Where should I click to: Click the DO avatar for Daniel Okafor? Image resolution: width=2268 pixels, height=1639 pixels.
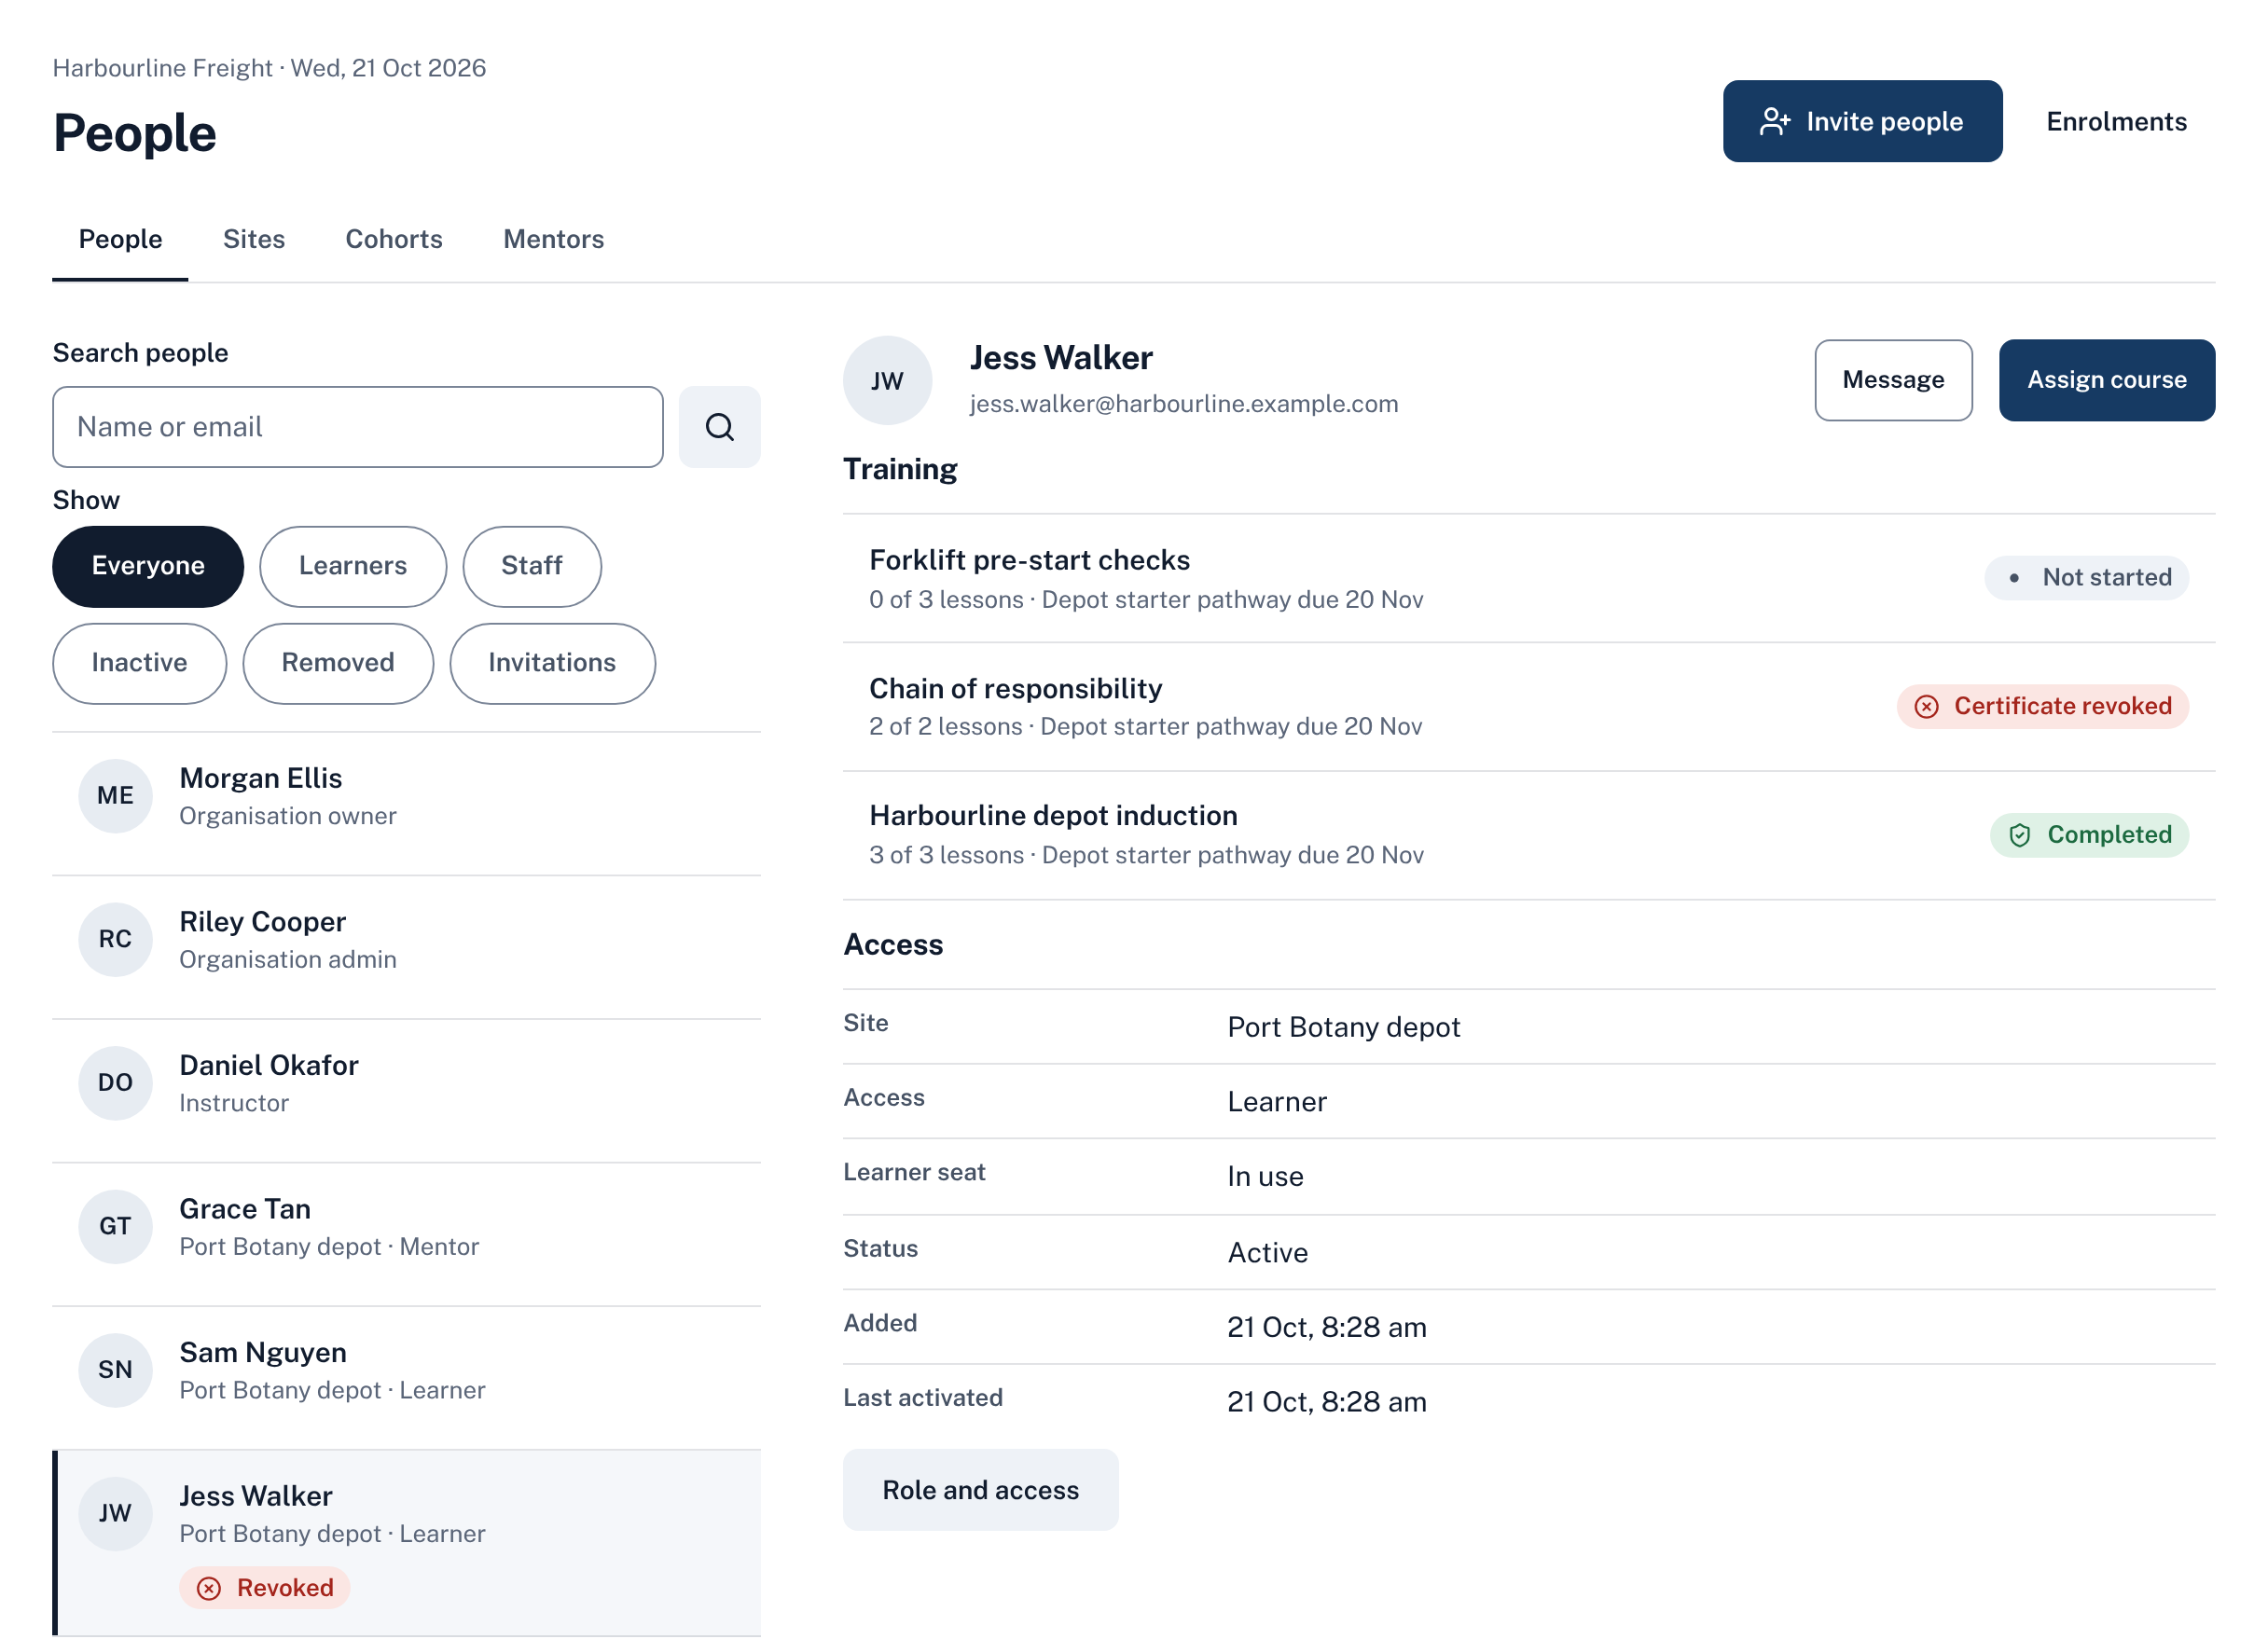pos(115,1083)
